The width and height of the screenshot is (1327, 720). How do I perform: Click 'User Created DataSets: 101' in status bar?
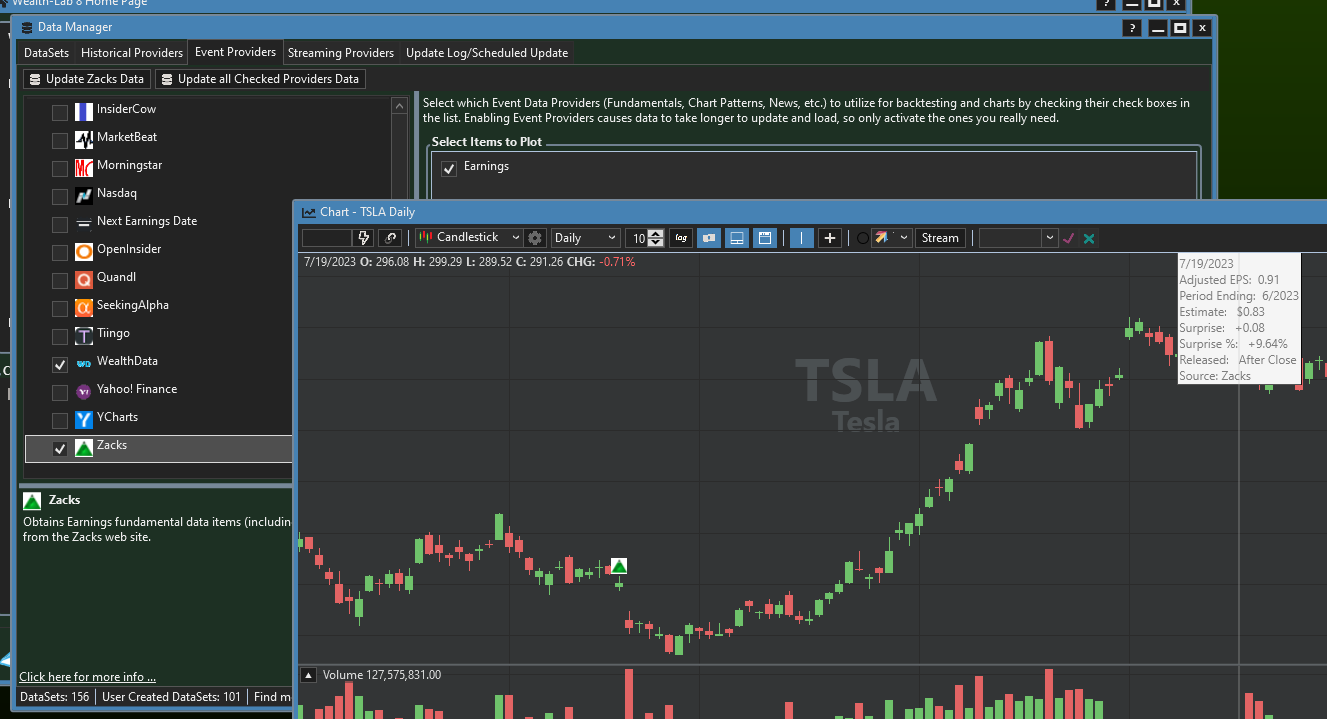[x=171, y=697]
